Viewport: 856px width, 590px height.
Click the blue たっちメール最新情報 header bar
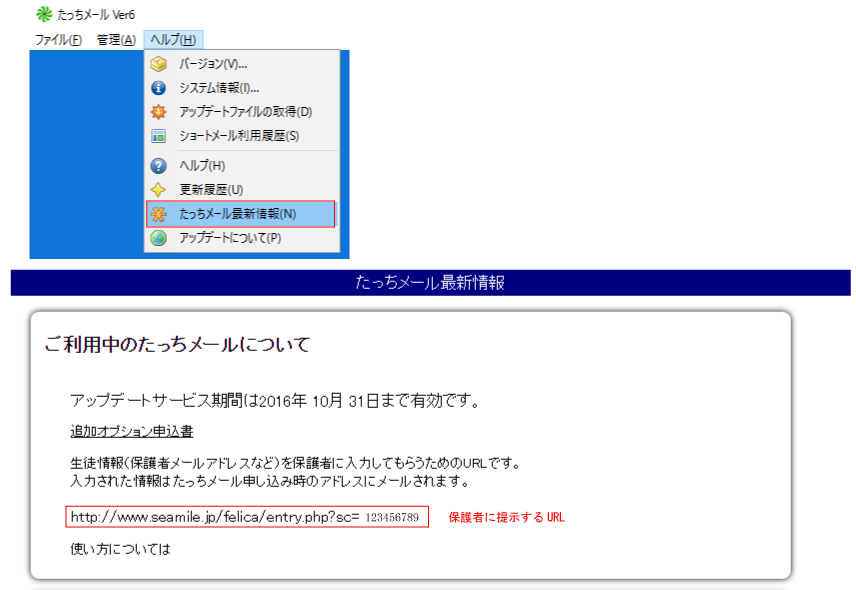click(430, 283)
